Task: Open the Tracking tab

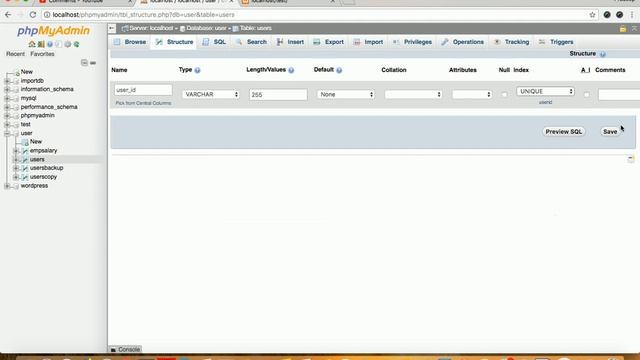Action: point(511,42)
